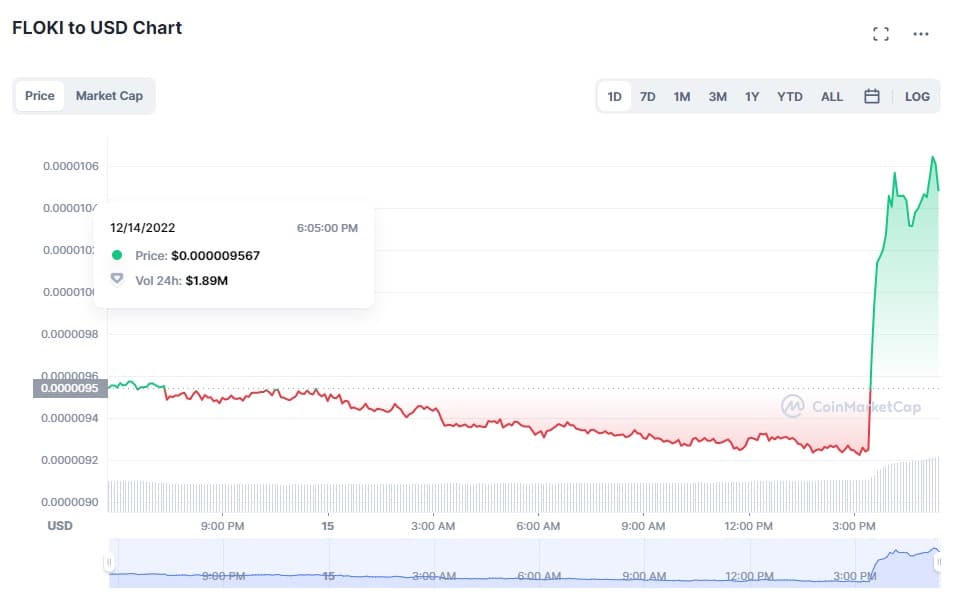Switch to the Price tab

pos(40,96)
